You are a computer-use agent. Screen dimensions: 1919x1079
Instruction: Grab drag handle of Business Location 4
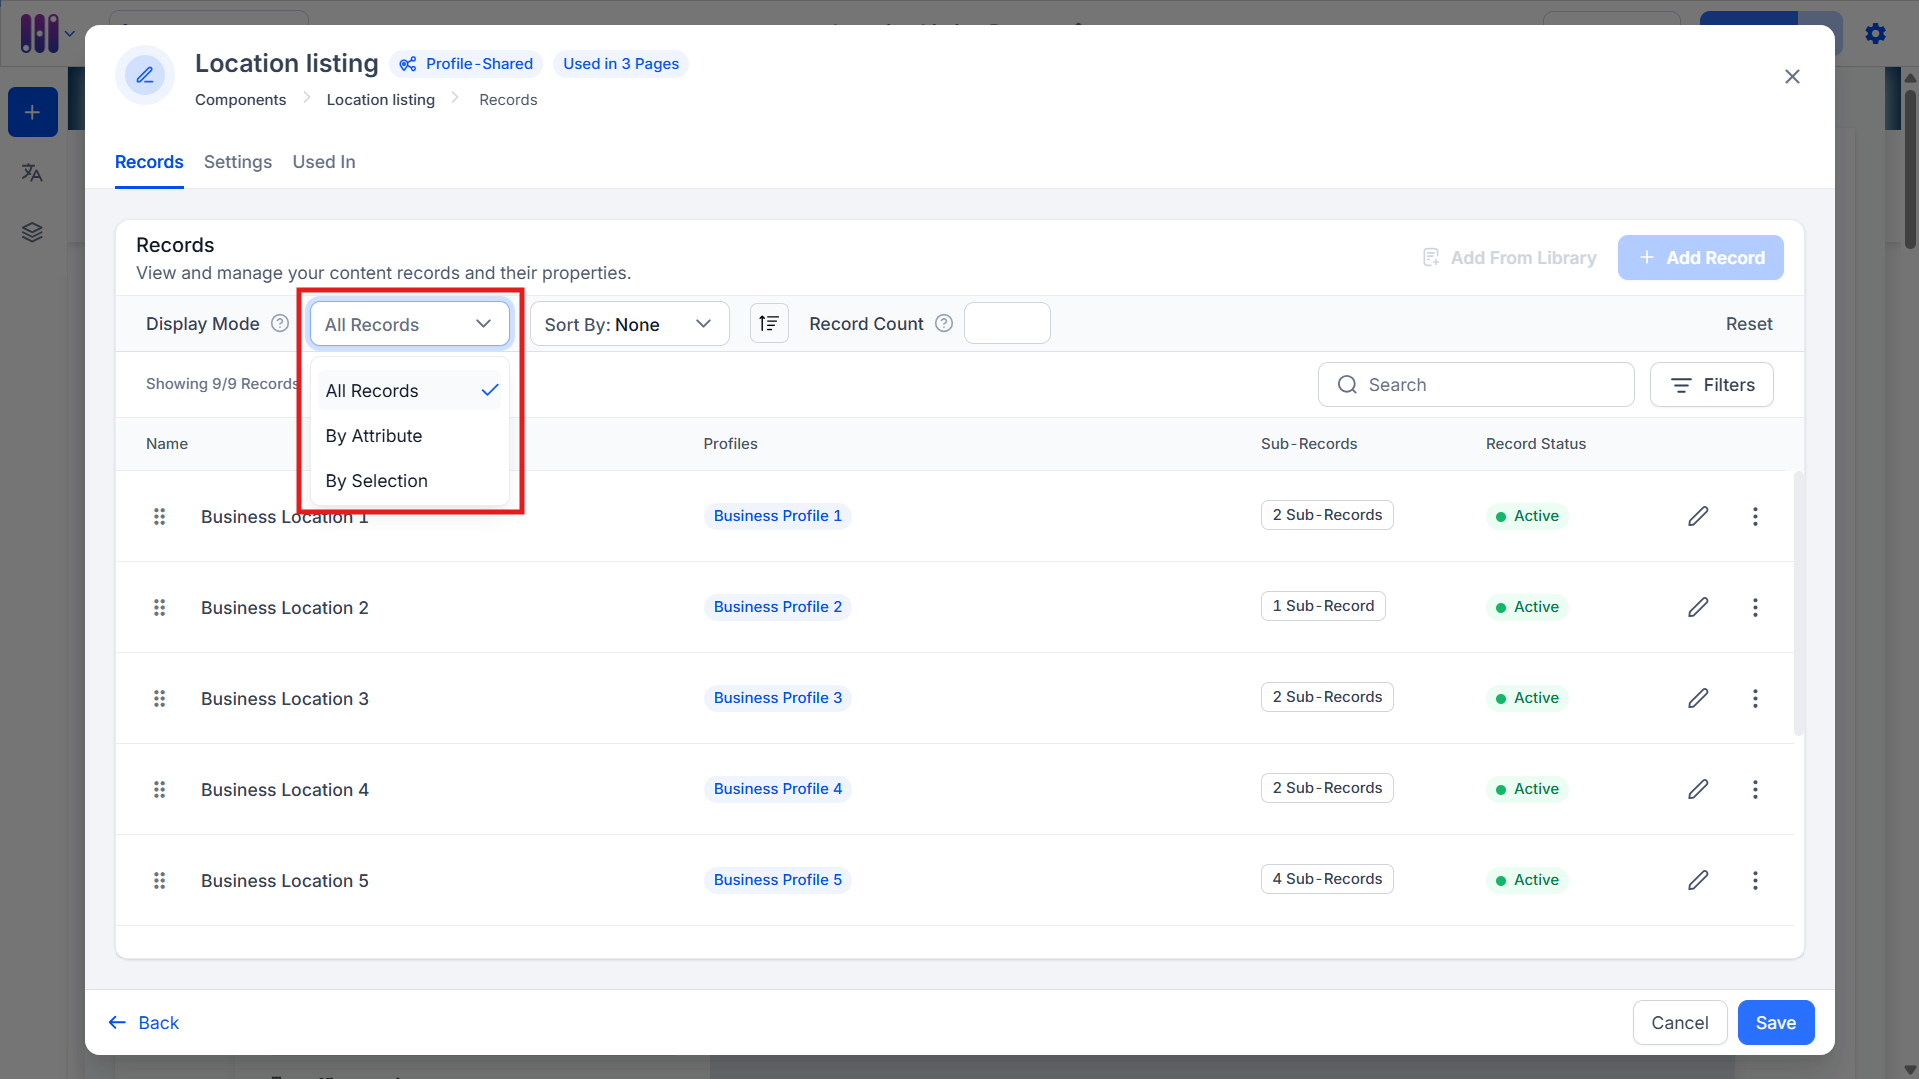coord(159,789)
